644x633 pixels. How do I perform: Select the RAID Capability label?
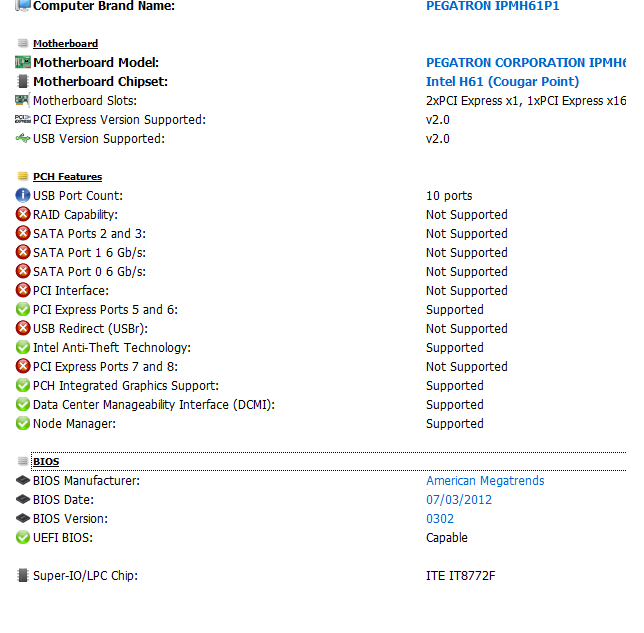pos(75,215)
